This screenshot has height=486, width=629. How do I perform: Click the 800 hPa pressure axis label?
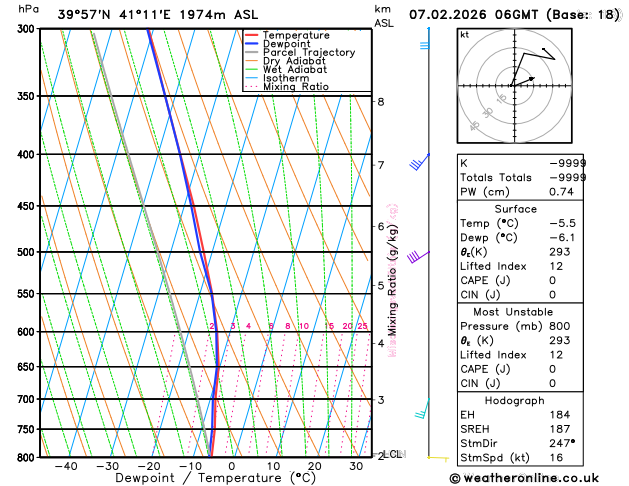pos(28,457)
